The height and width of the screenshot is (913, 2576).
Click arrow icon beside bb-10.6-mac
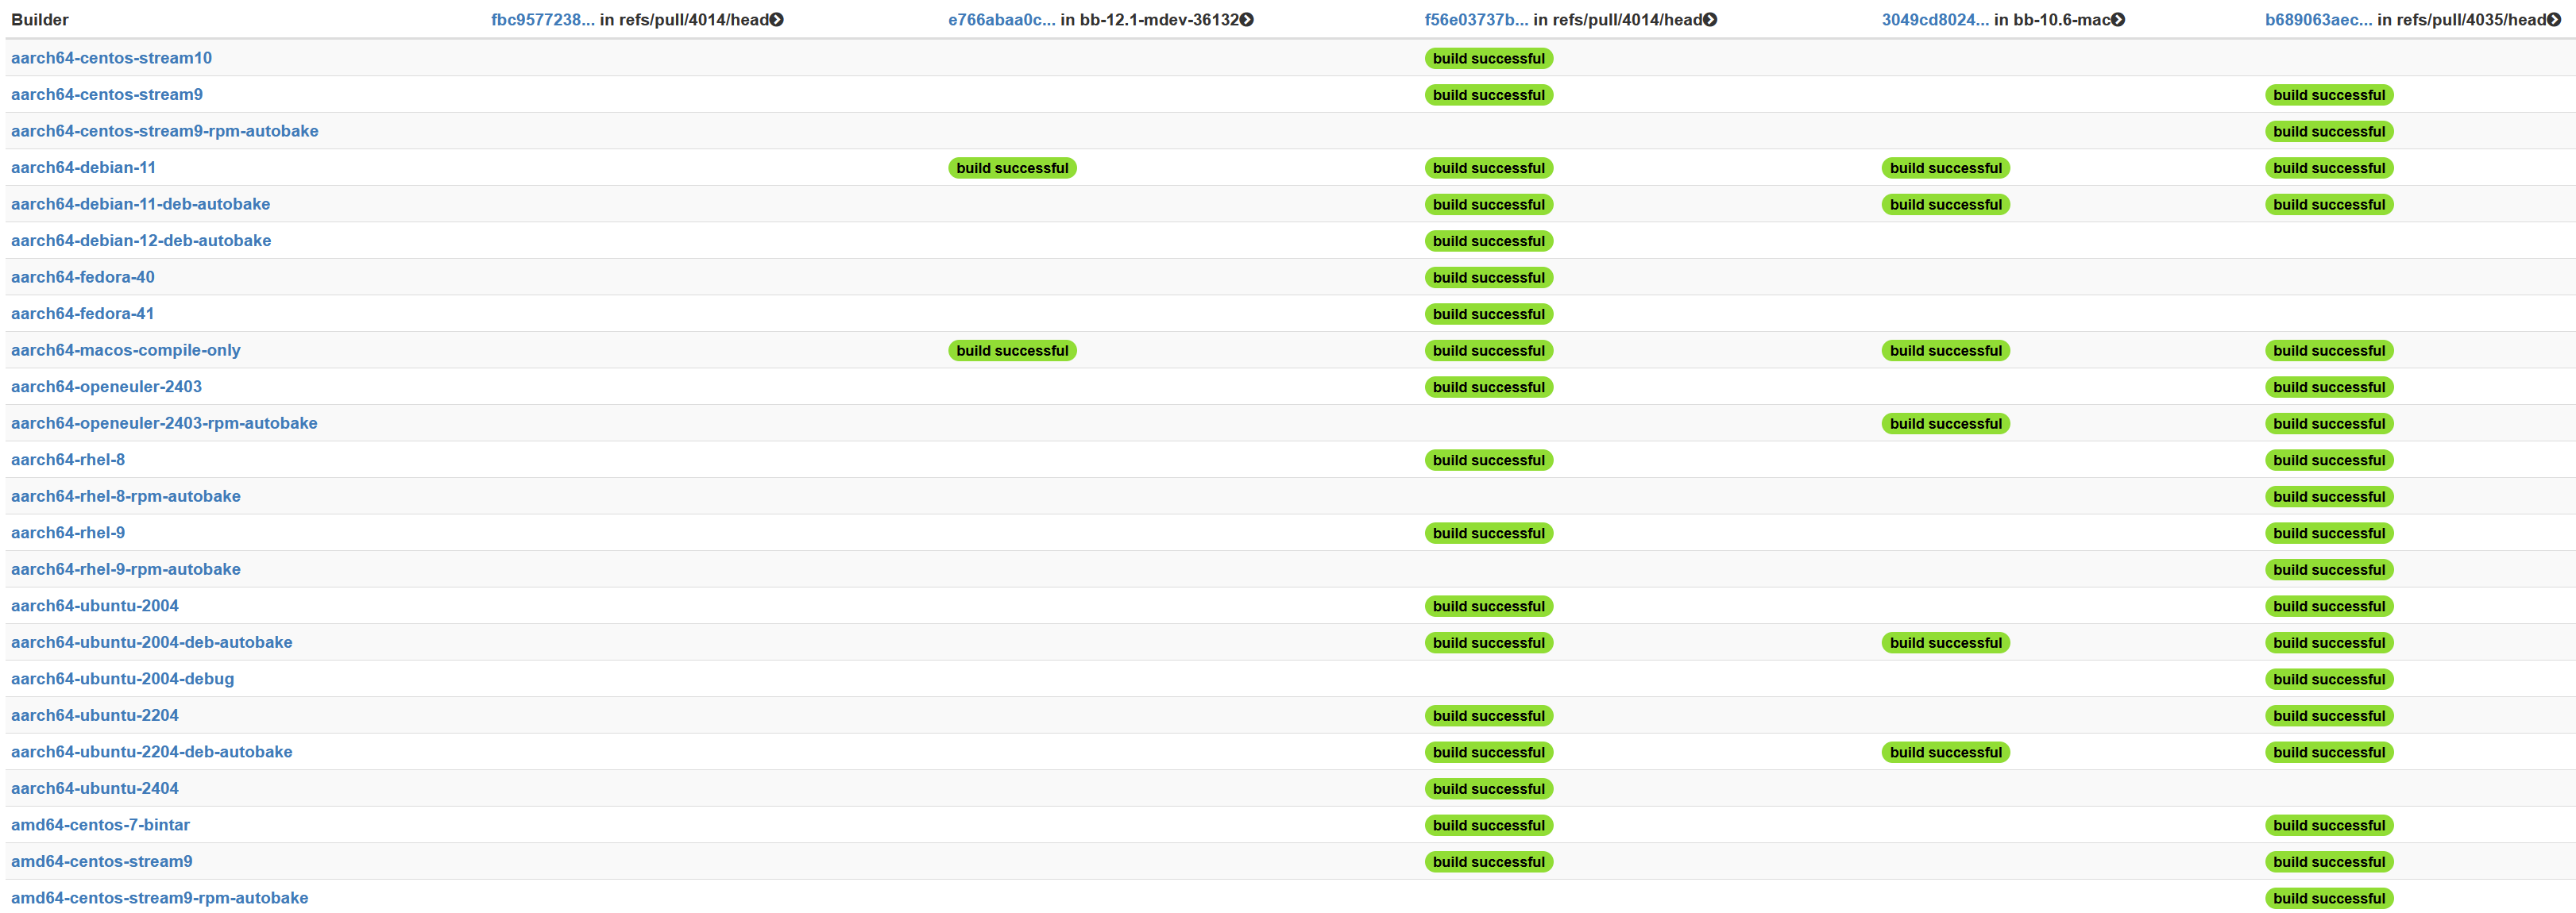point(2118,20)
